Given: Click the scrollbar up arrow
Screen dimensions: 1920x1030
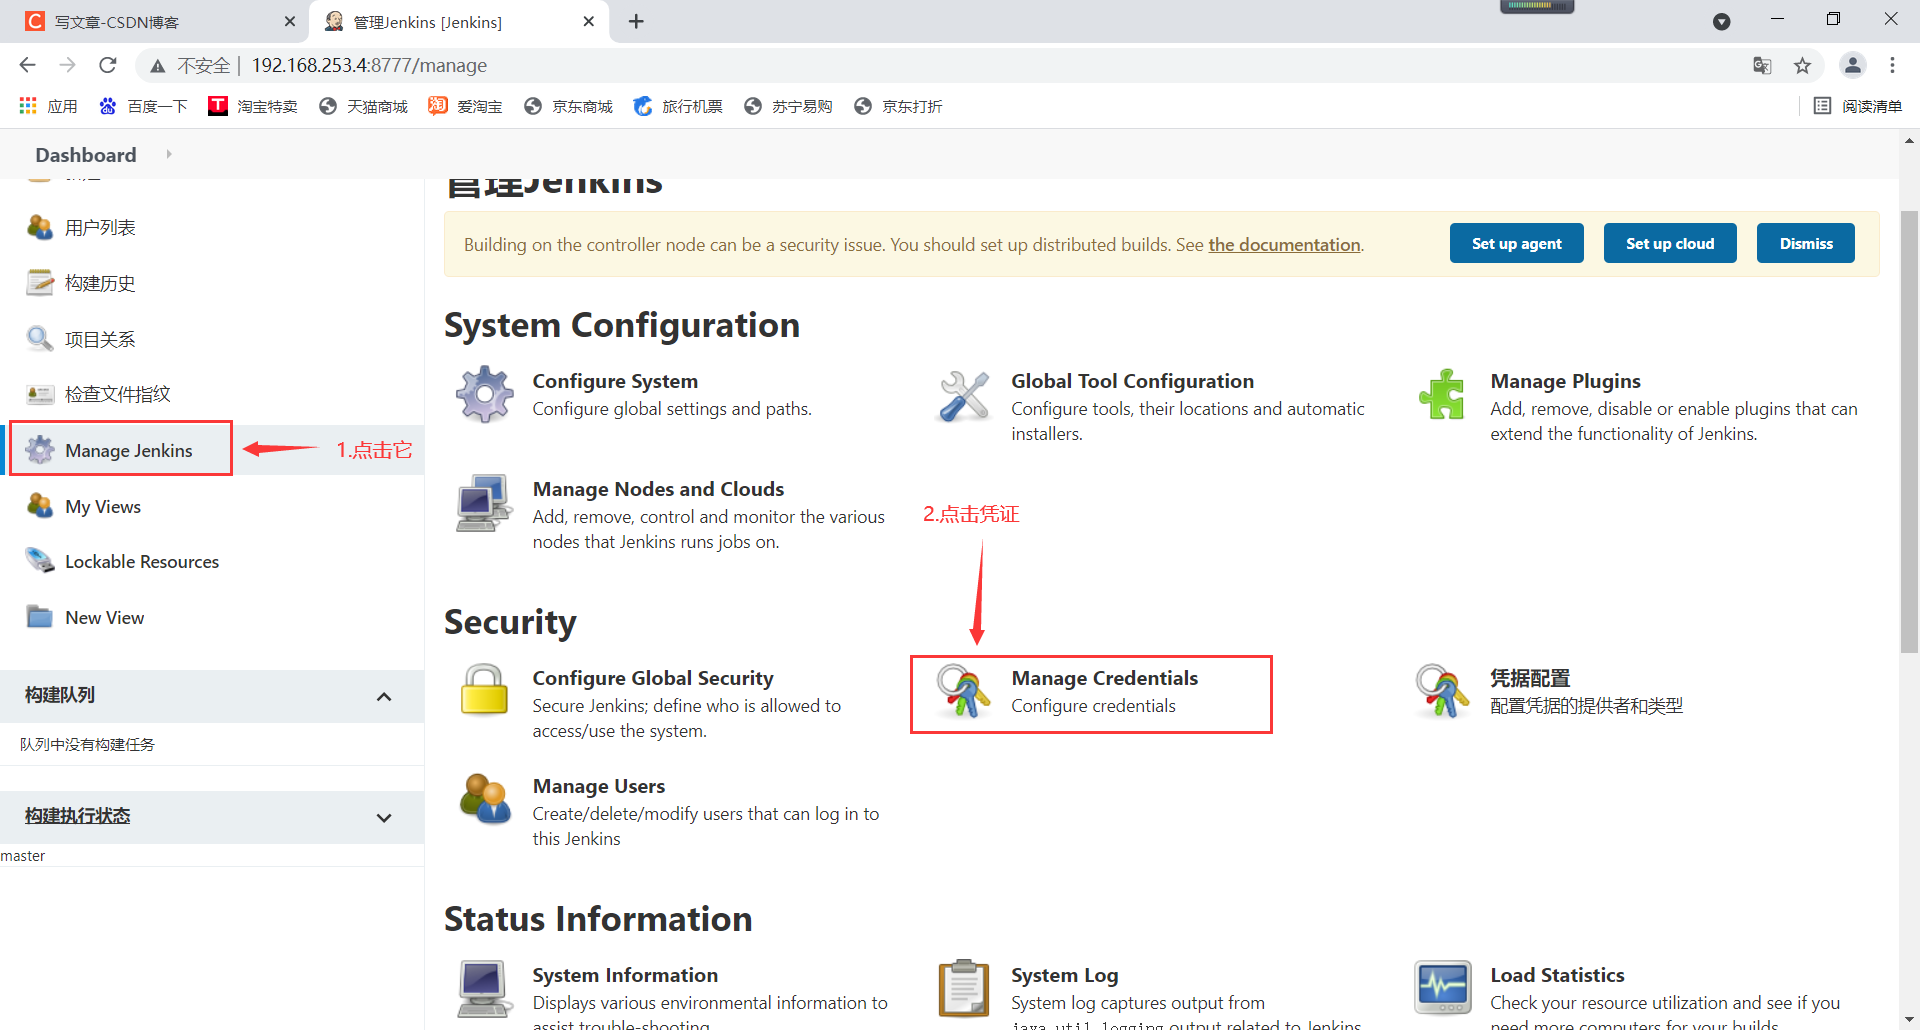Looking at the screenshot, I should (1909, 141).
